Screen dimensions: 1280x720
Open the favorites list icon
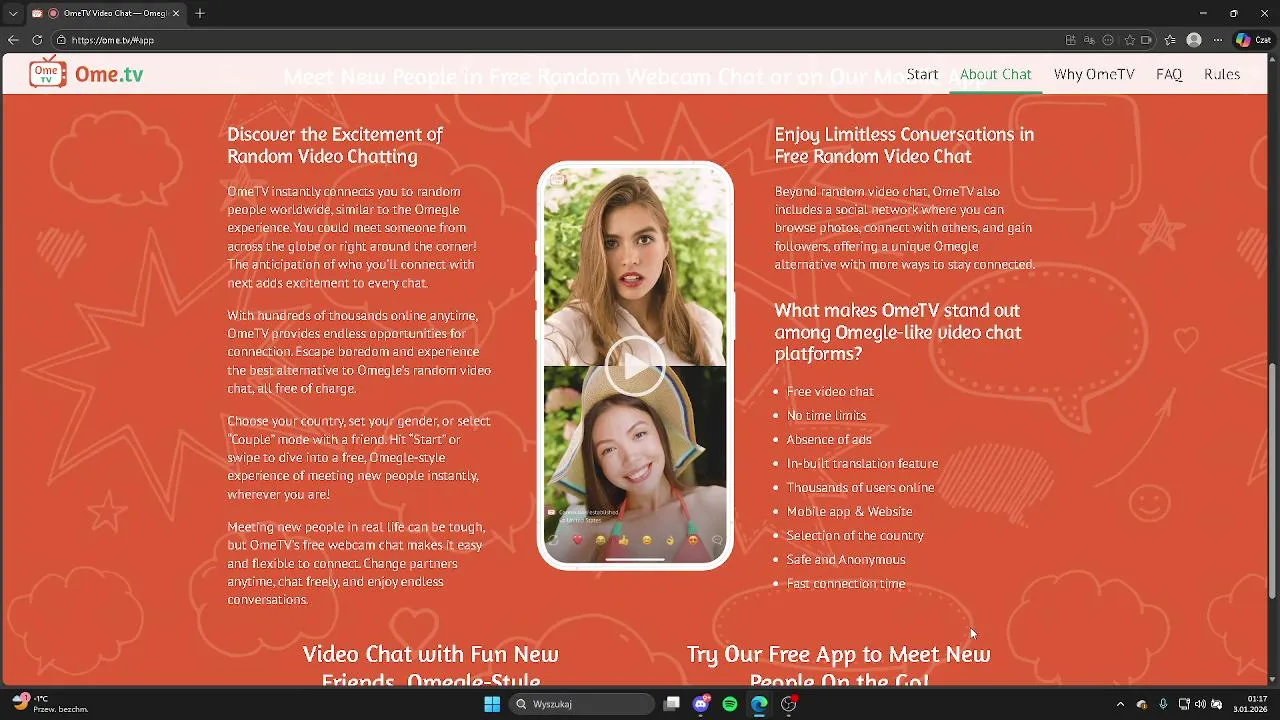point(1170,40)
